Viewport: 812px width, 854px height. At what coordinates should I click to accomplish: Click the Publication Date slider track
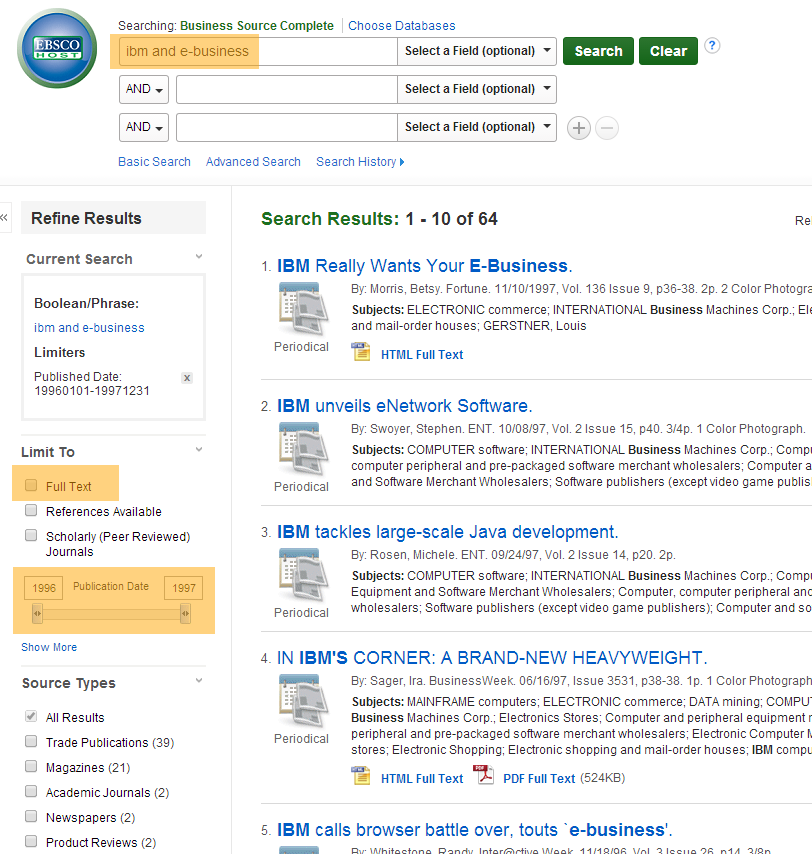point(111,614)
